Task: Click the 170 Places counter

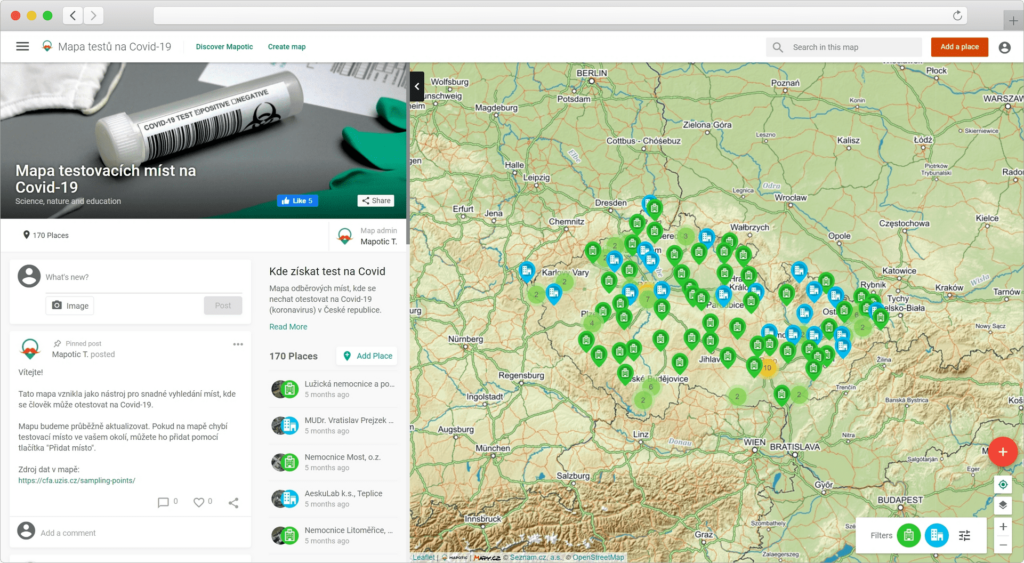Action: coord(46,235)
